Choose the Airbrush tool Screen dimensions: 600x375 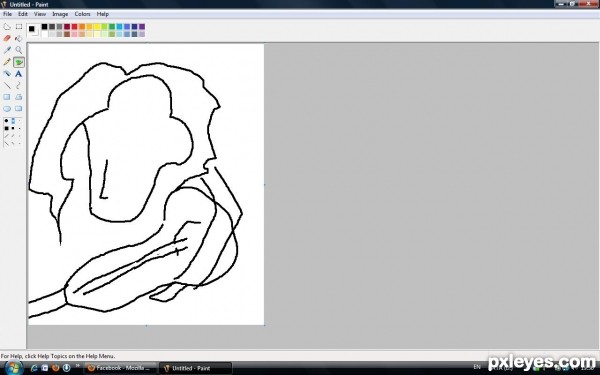coord(7,73)
